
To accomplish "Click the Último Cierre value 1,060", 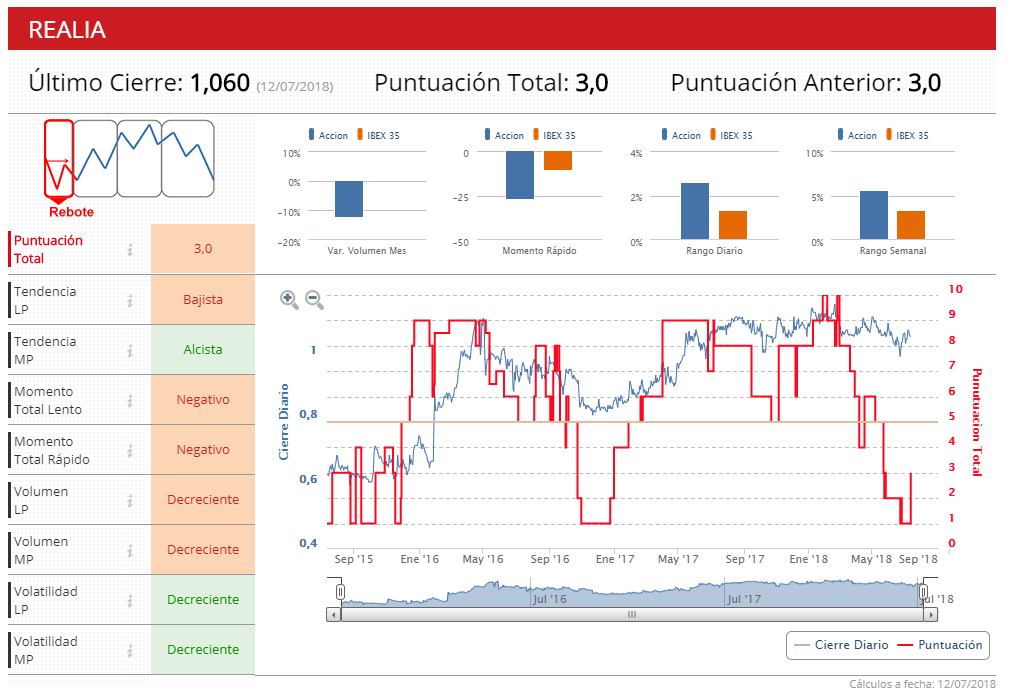I will tap(220, 83).
